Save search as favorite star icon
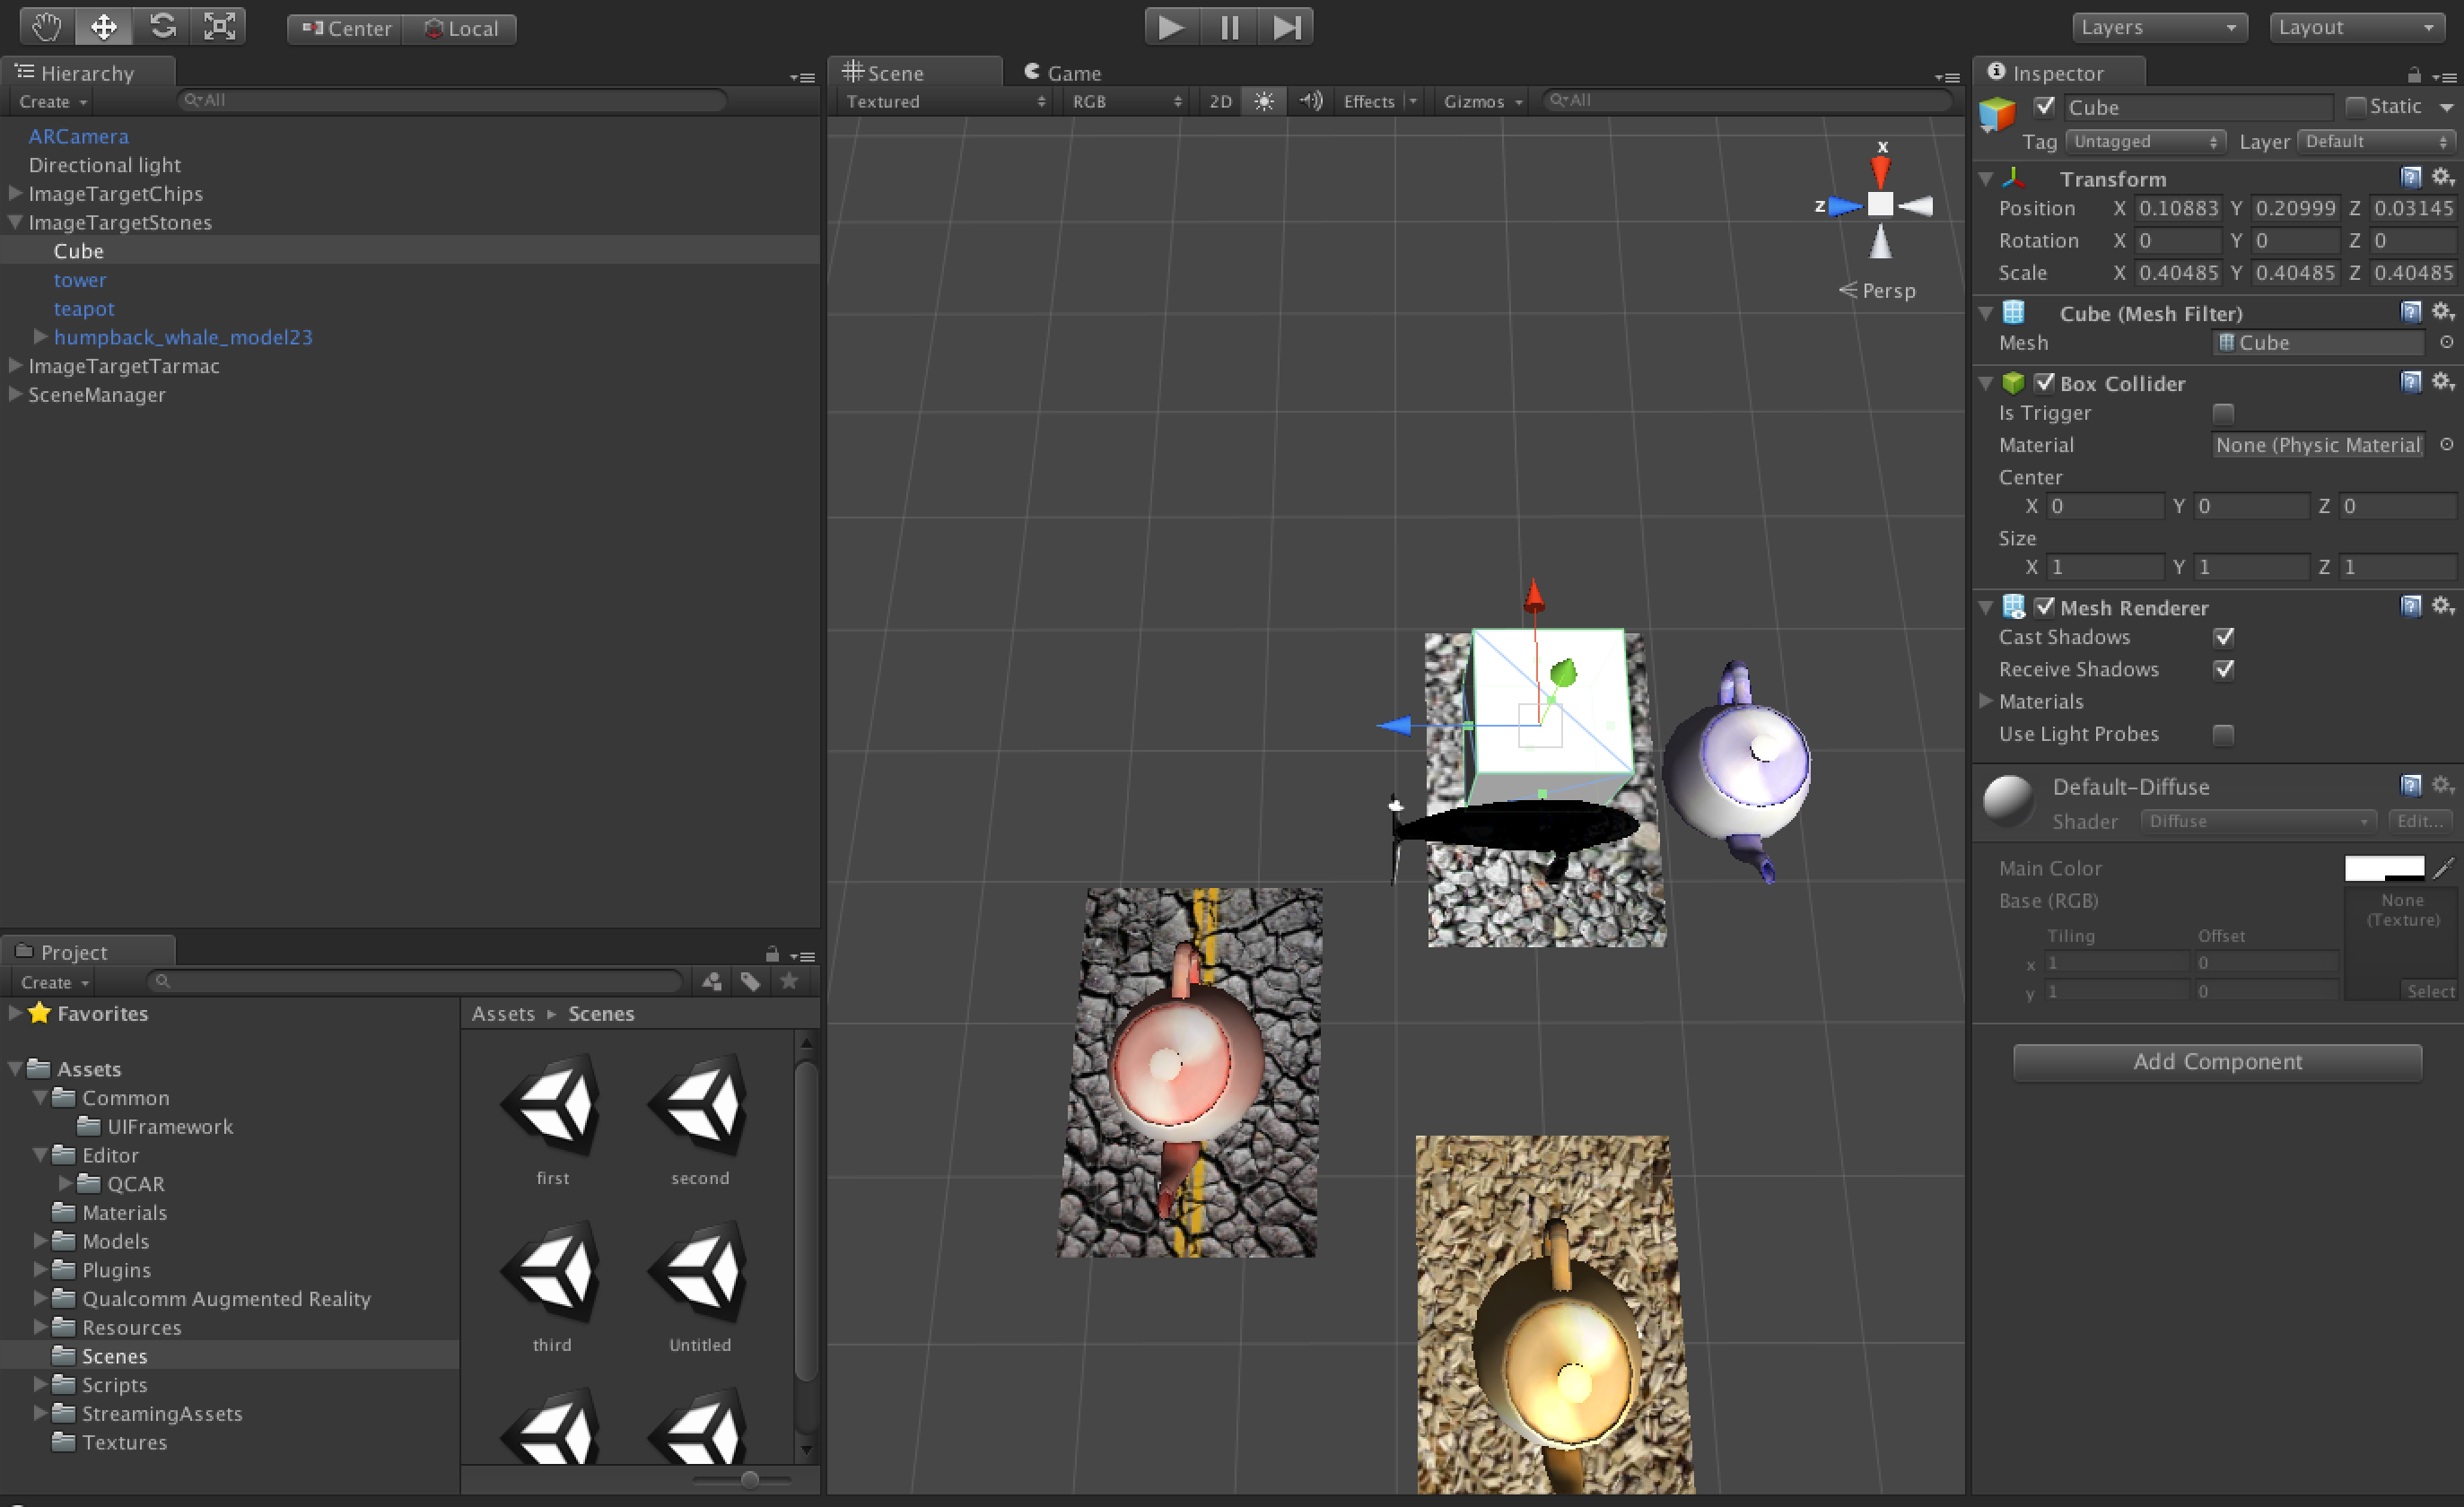 (x=789, y=982)
